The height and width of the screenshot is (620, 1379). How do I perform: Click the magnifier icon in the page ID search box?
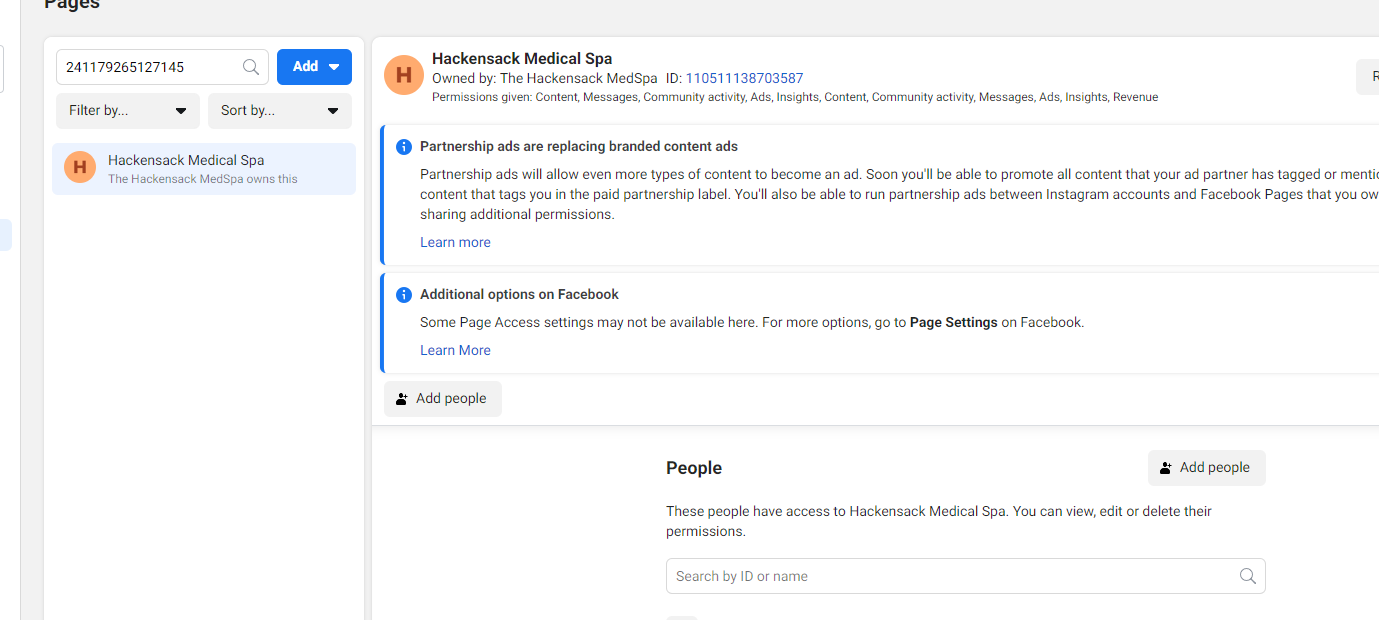tap(251, 67)
